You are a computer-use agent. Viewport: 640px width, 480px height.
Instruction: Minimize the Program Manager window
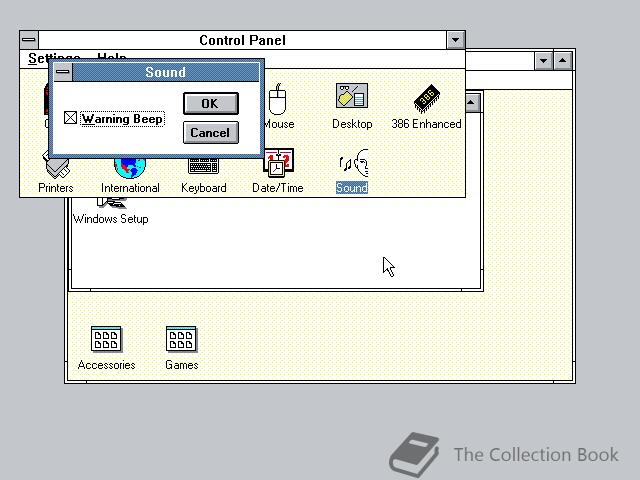(x=543, y=61)
